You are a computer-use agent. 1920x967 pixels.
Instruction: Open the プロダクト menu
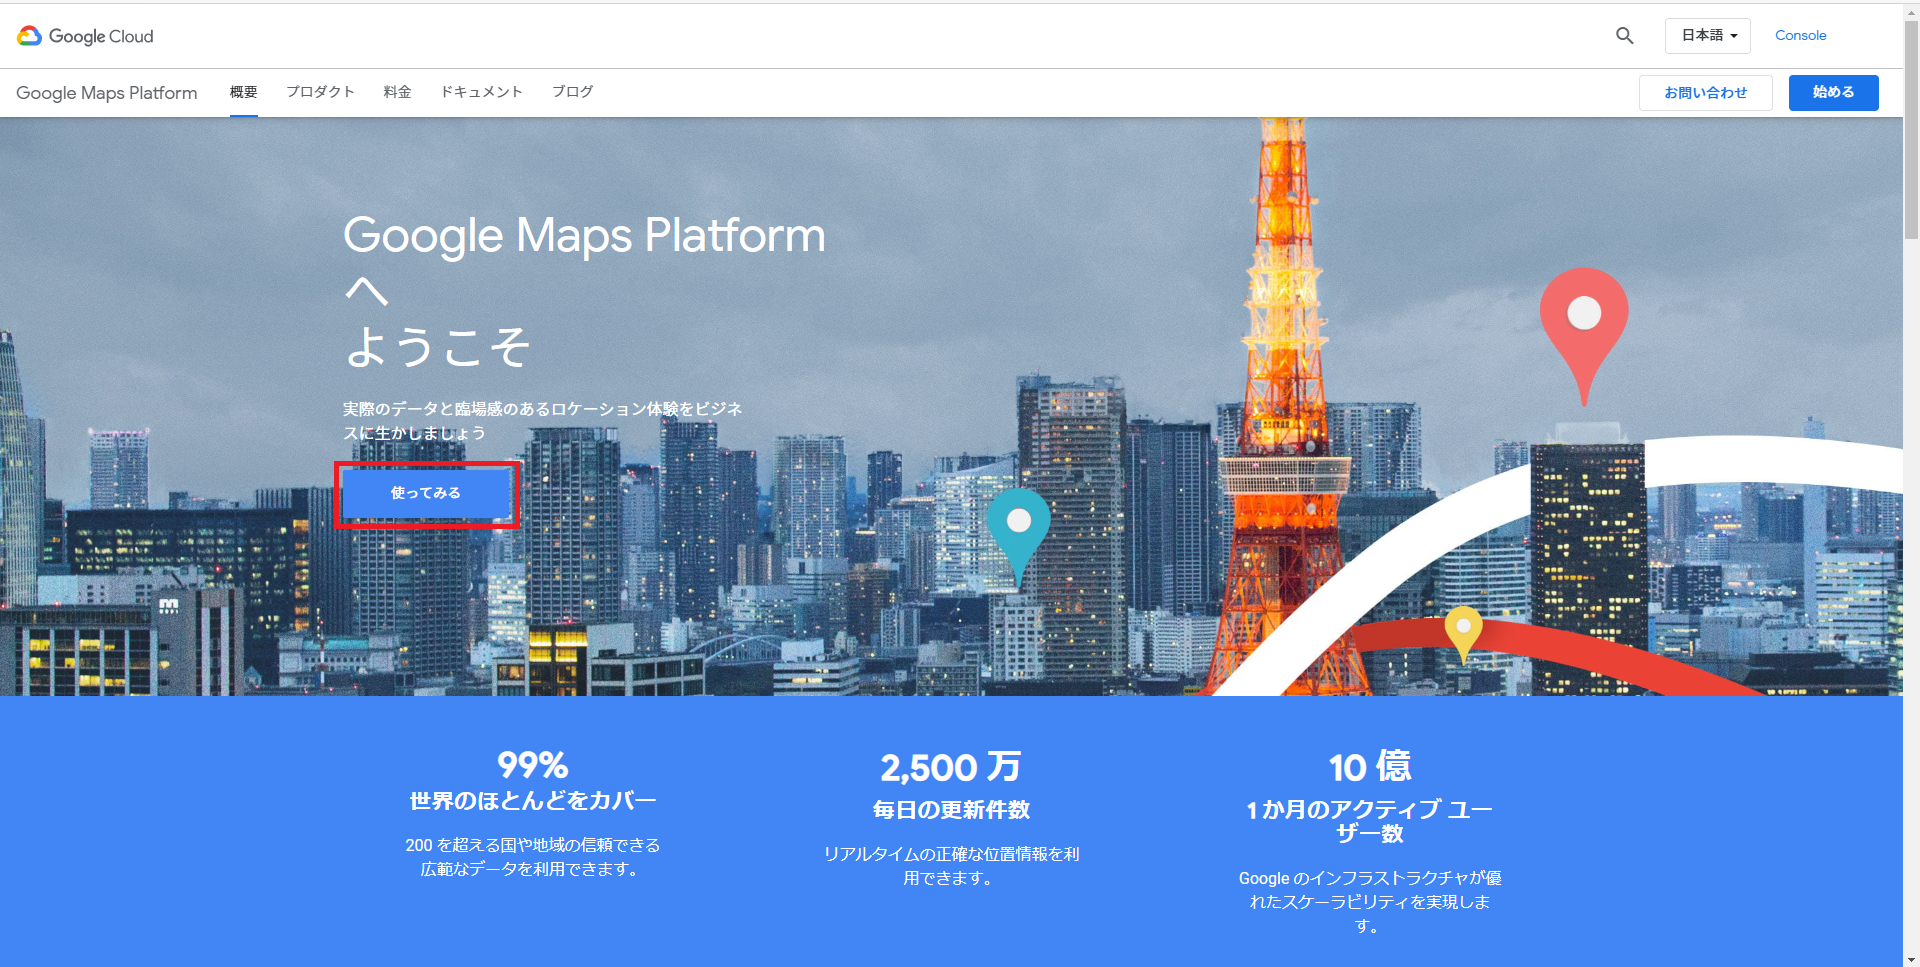tap(321, 92)
